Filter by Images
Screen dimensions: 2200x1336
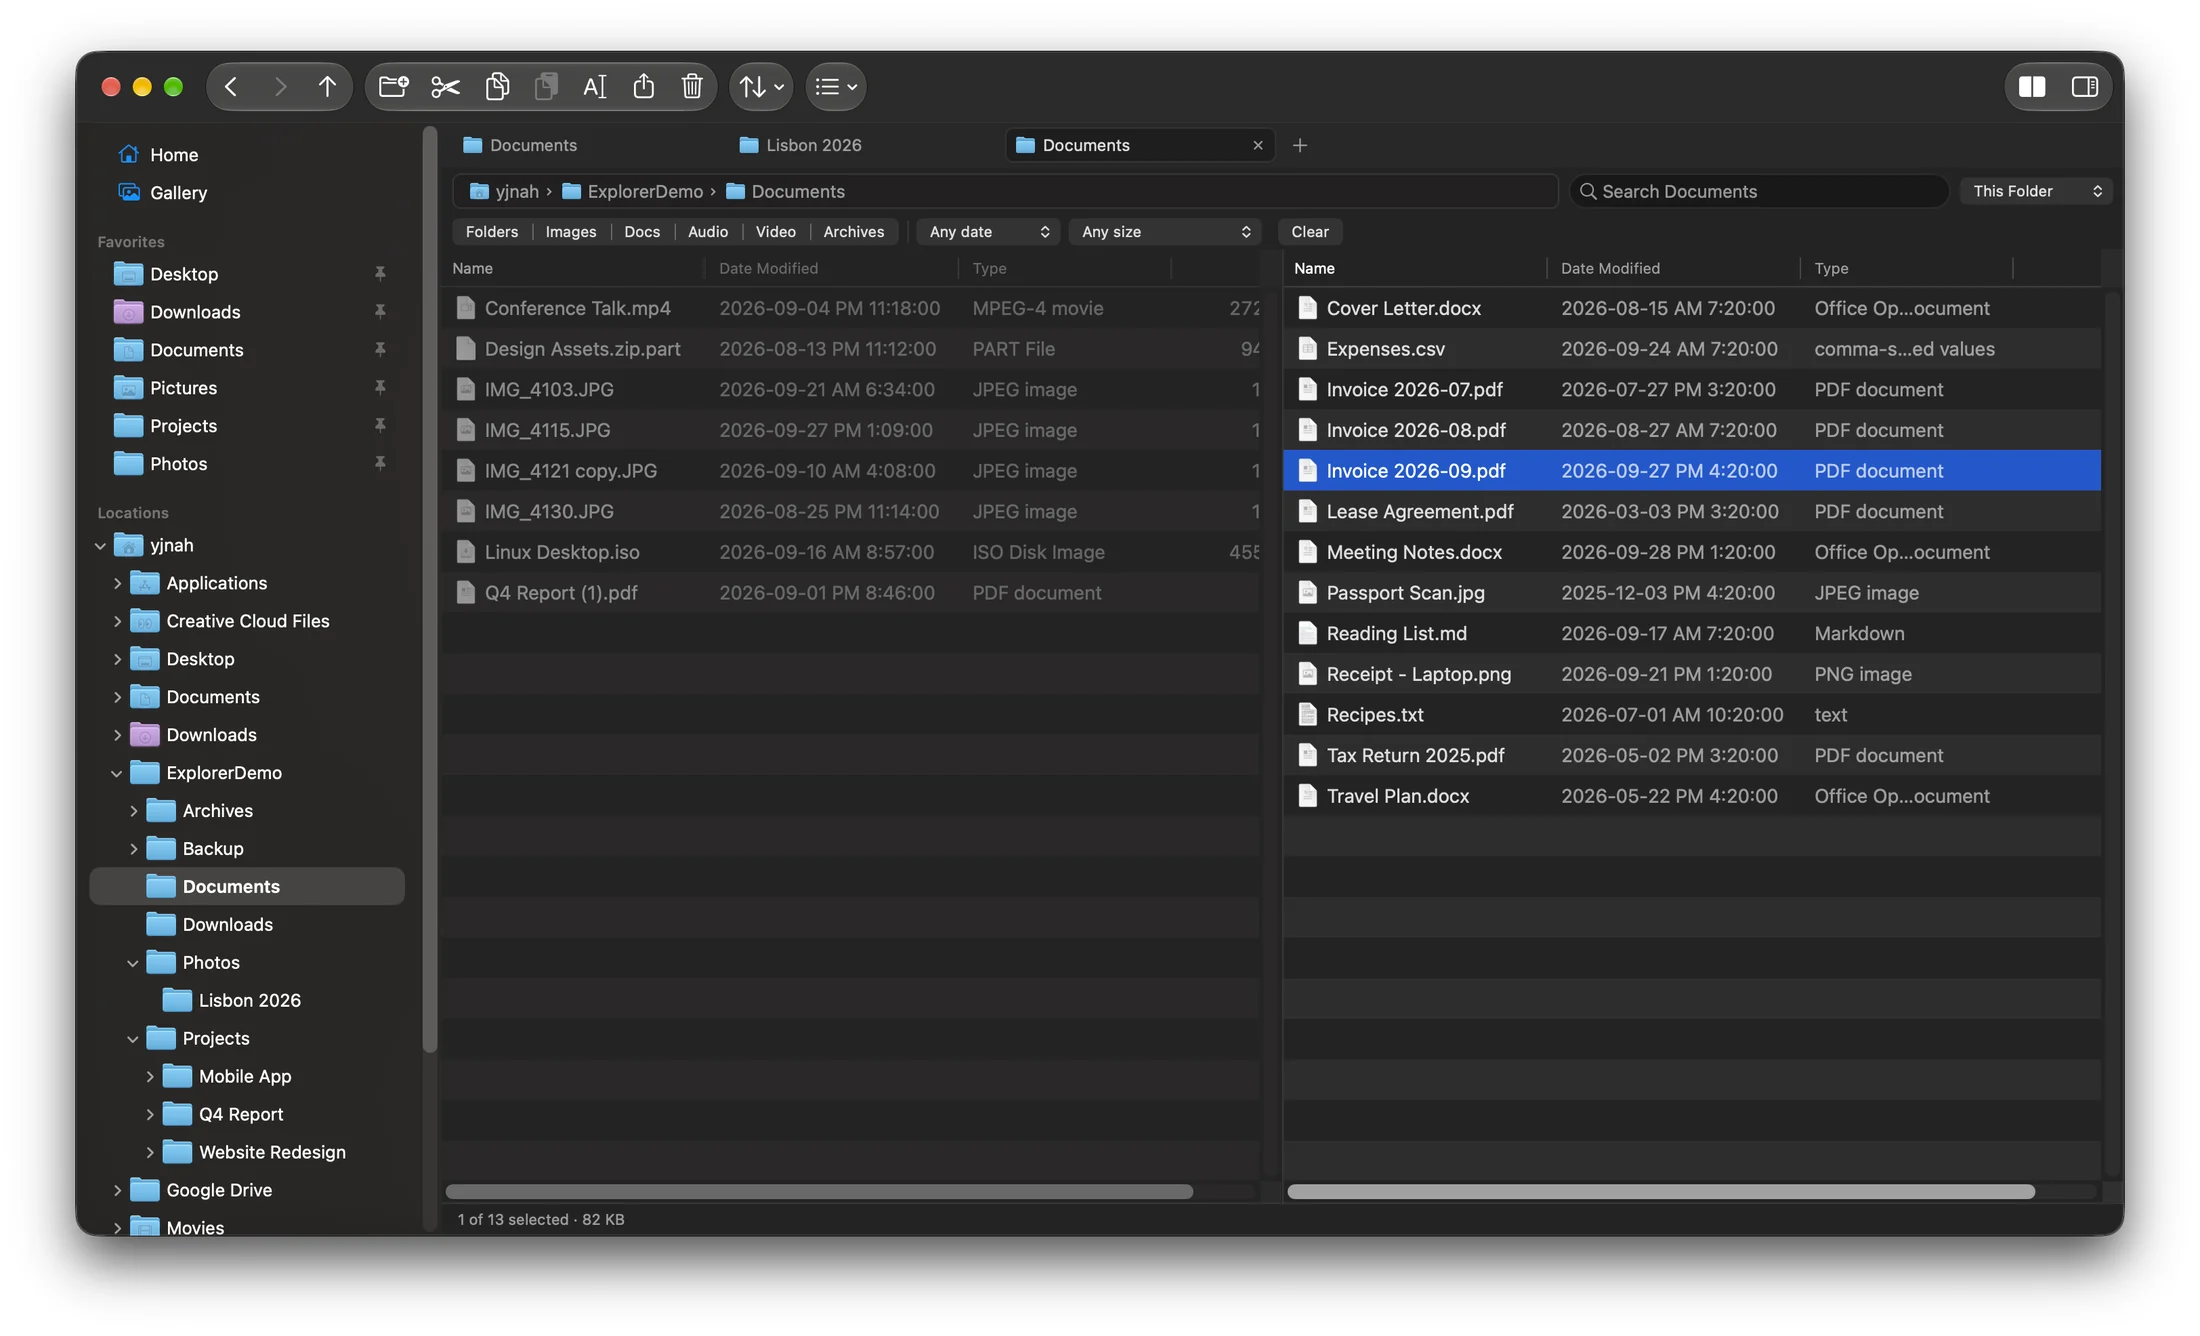point(571,232)
